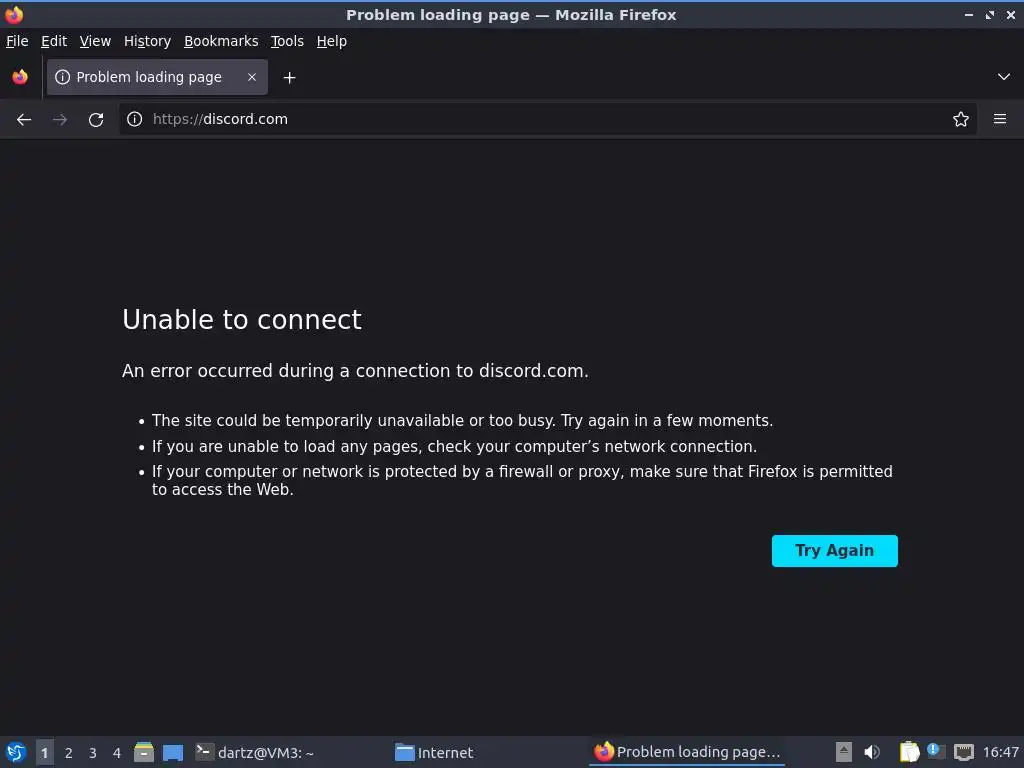Click the update notifier tray icon
This screenshot has width=1024, height=768.
point(936,750)
